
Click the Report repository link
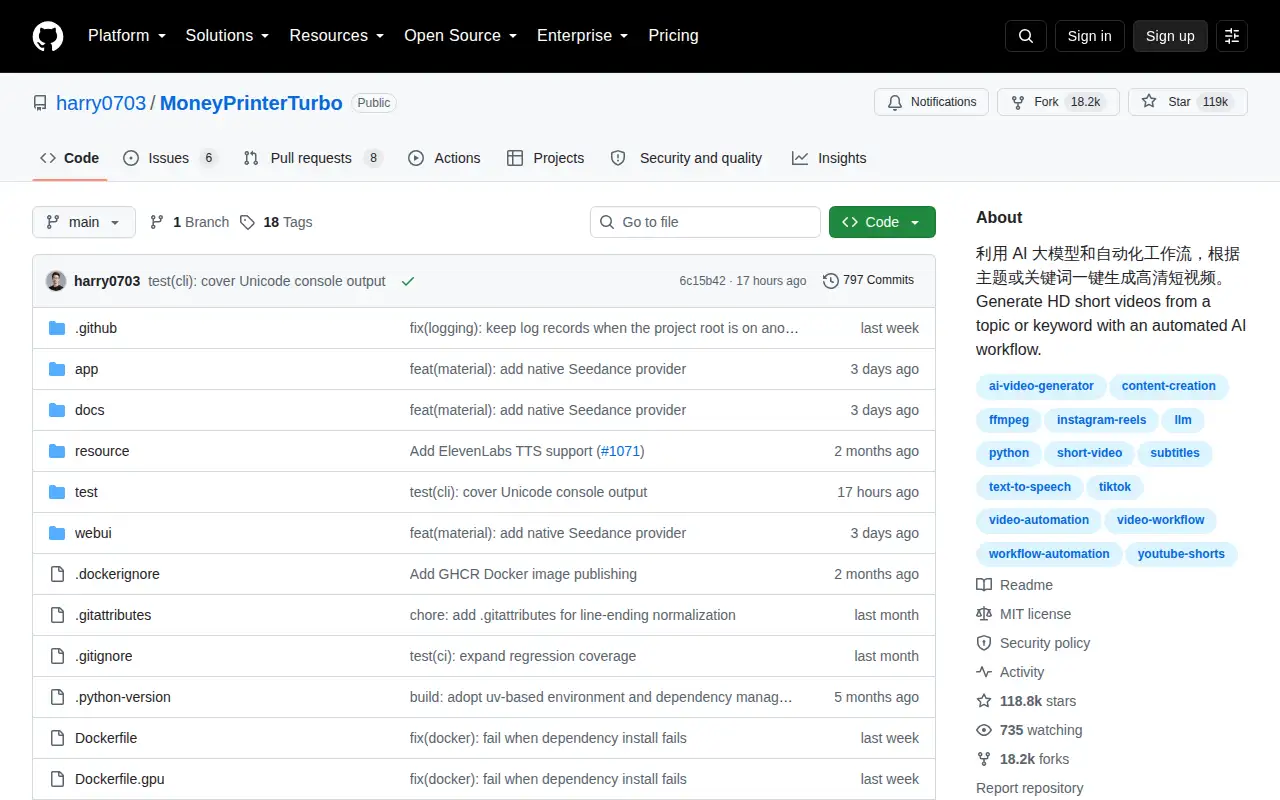coord(1030,788)
